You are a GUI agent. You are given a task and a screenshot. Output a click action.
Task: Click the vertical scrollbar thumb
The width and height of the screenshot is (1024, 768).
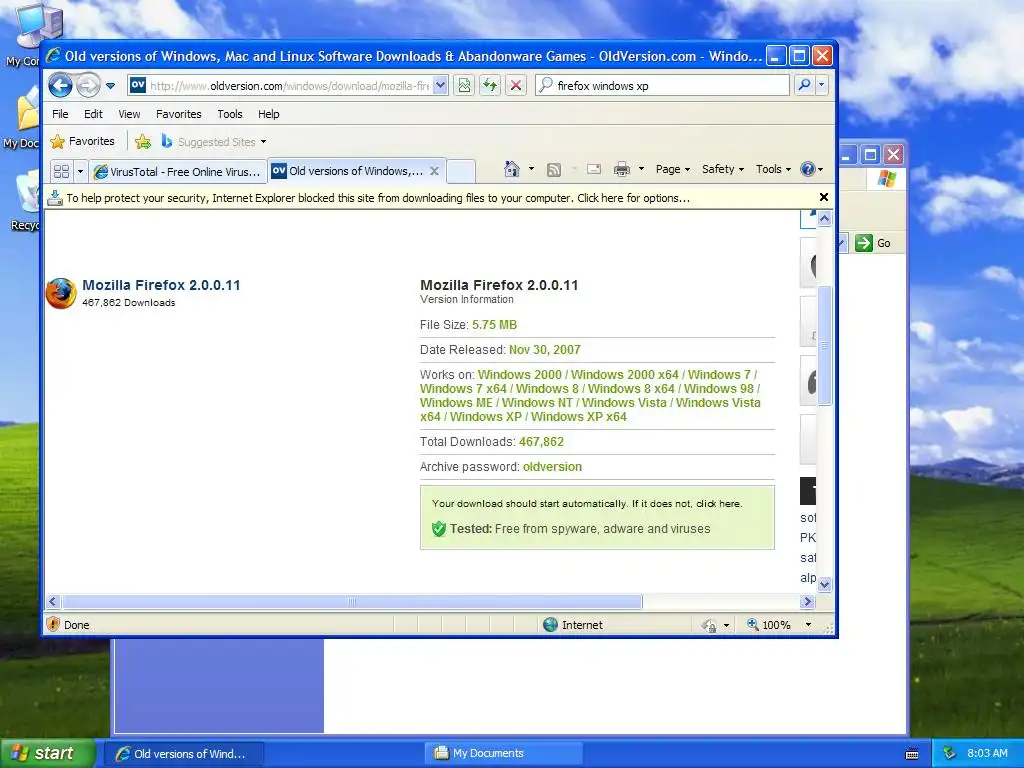pyautogui.click(x=824, y=345)
